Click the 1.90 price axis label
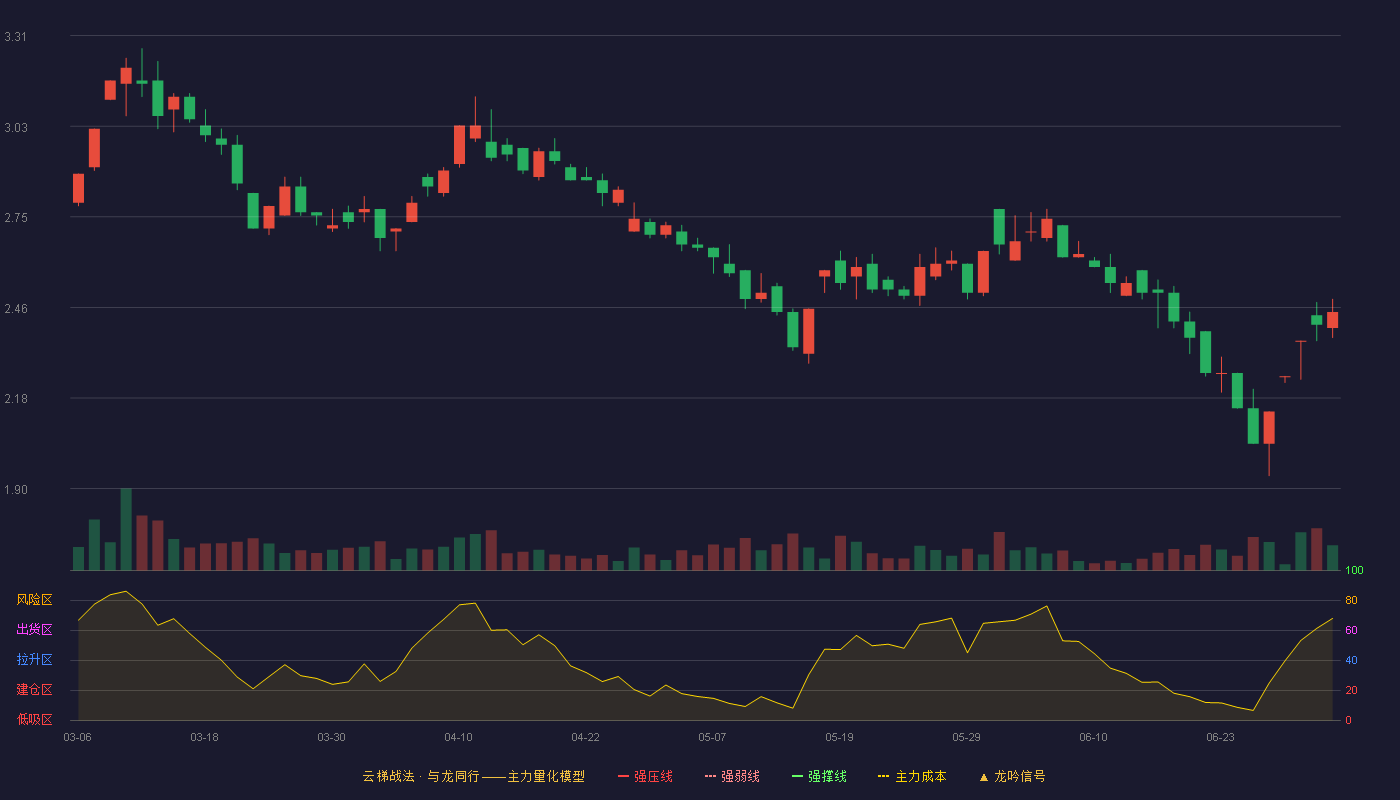Screen dimensions: 1400x800 tap(16, 490)
